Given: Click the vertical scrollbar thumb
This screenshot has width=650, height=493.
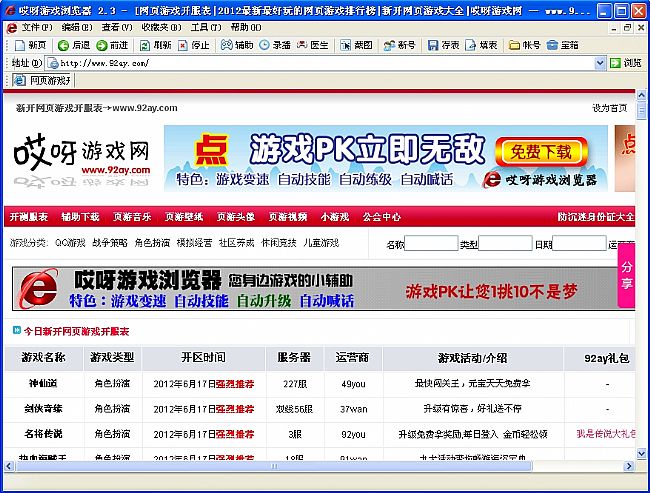Looking at the screenshot, I should point(641,111).
